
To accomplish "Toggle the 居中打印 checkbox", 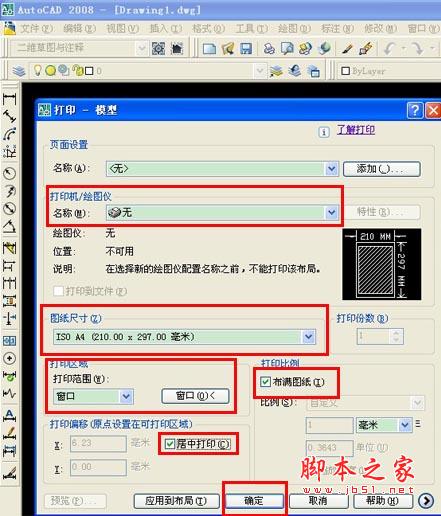I will (x=170, y=444).
